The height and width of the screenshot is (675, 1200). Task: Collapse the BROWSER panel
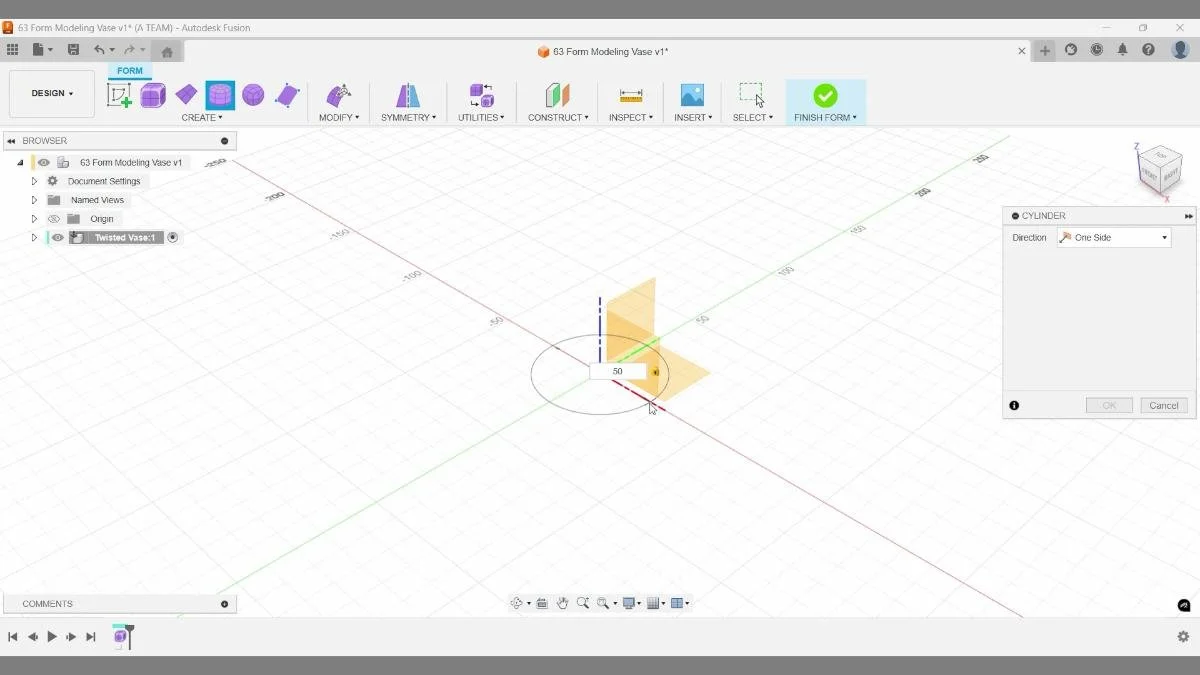(x=11, y=140)
